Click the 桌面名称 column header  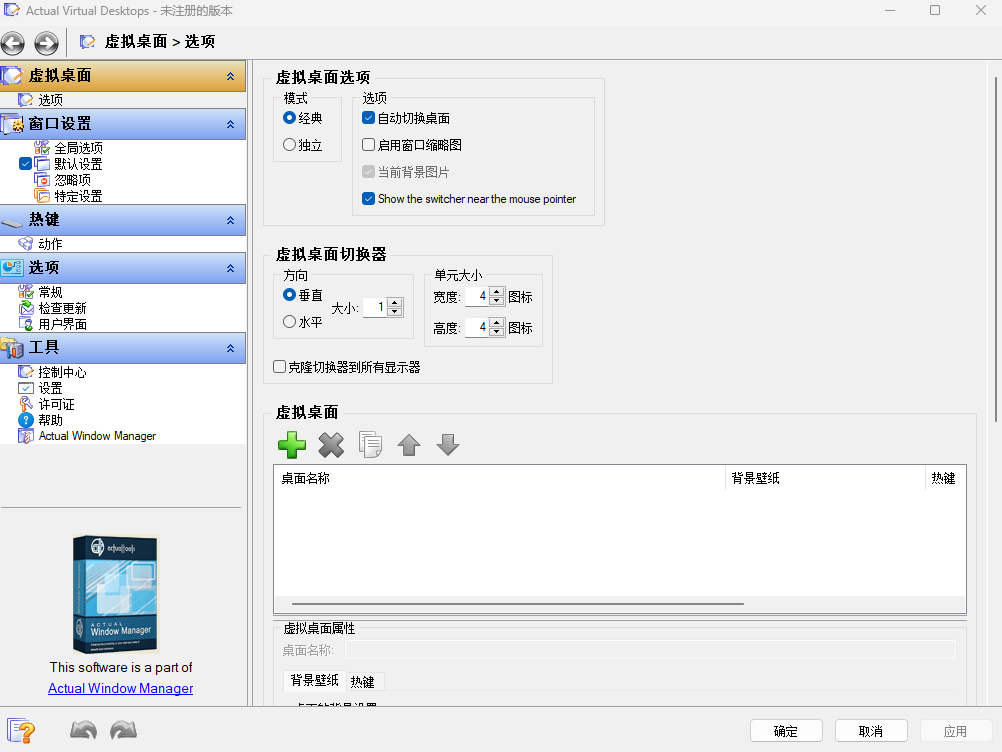point(500,478)
